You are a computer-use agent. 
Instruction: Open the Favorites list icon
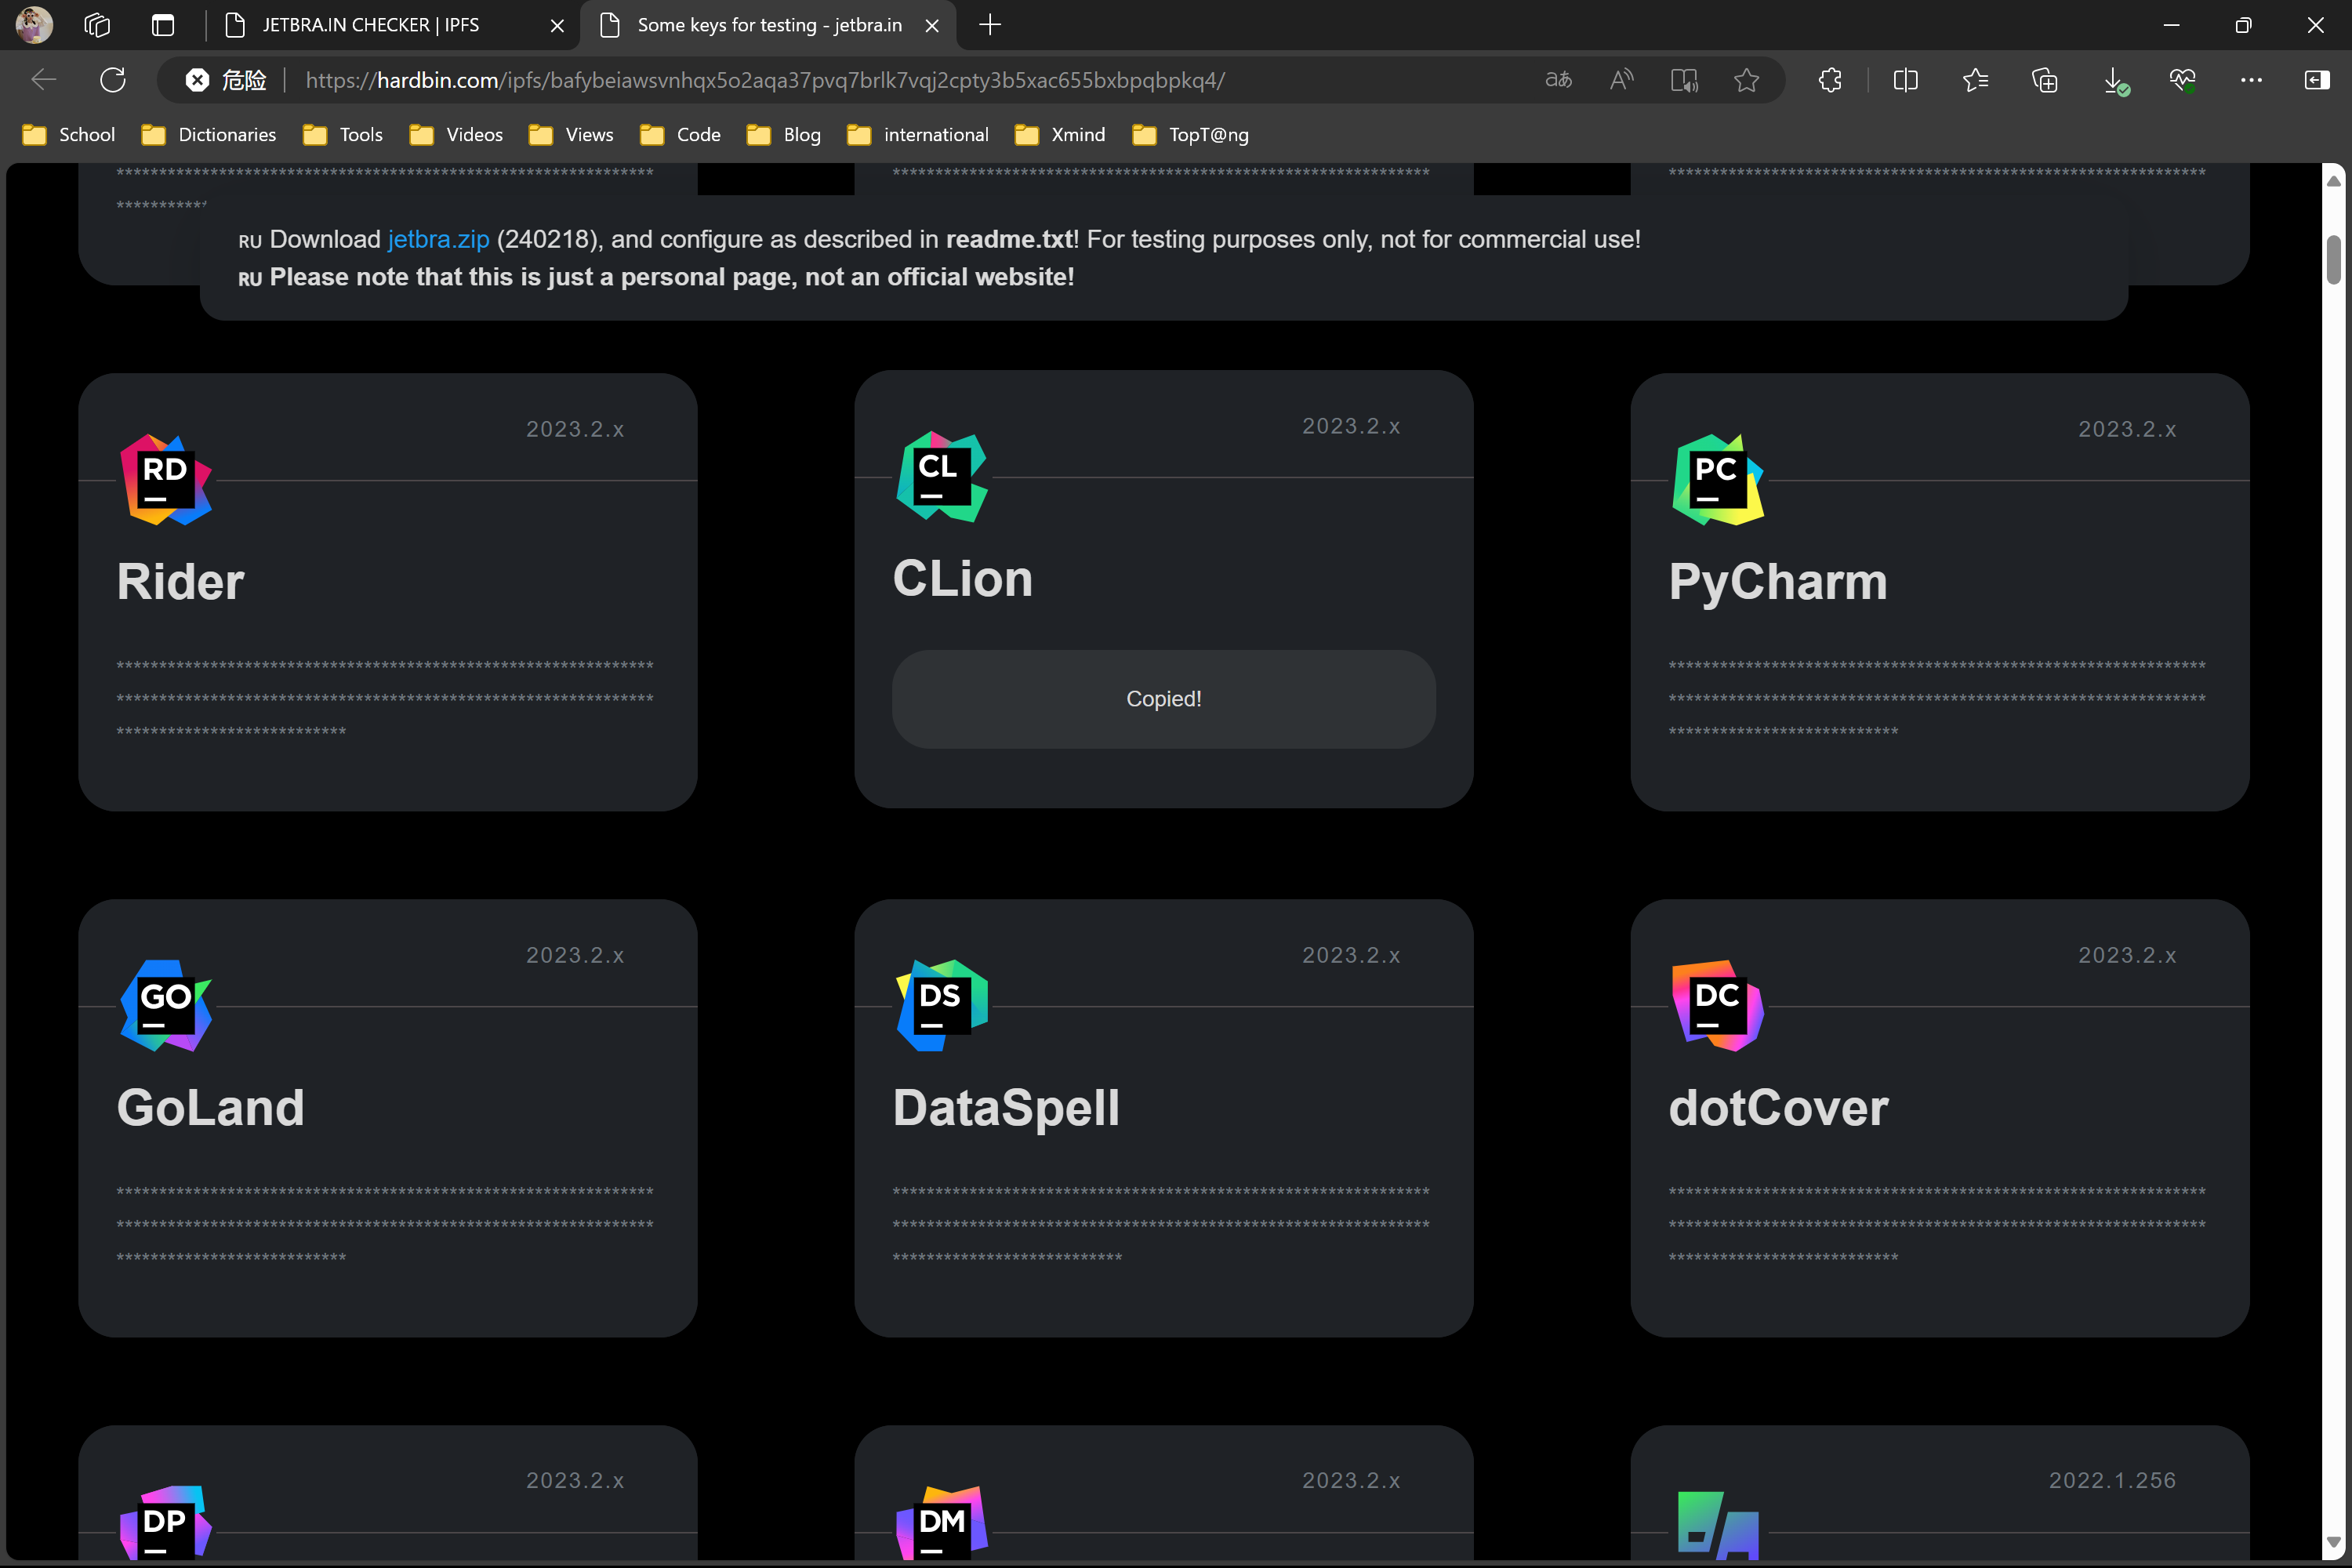(x=1975, y=80)
